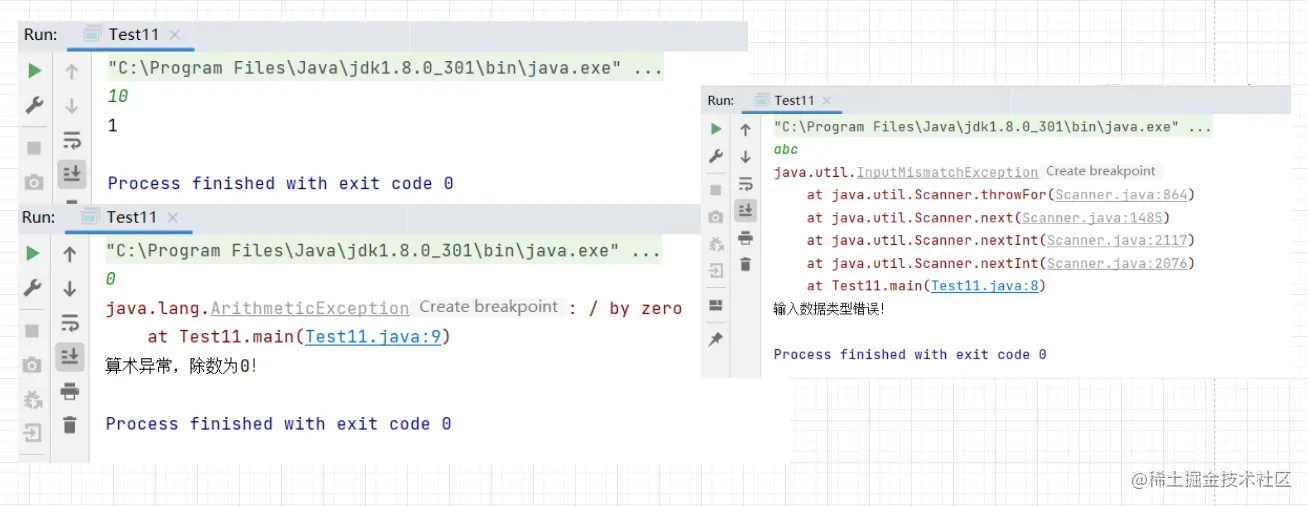Image resolution: width=1308 pixels, height=506 pixels.
Task: Close the Test11 tab in InputMismatchException panel
Action: click(828, 100)
